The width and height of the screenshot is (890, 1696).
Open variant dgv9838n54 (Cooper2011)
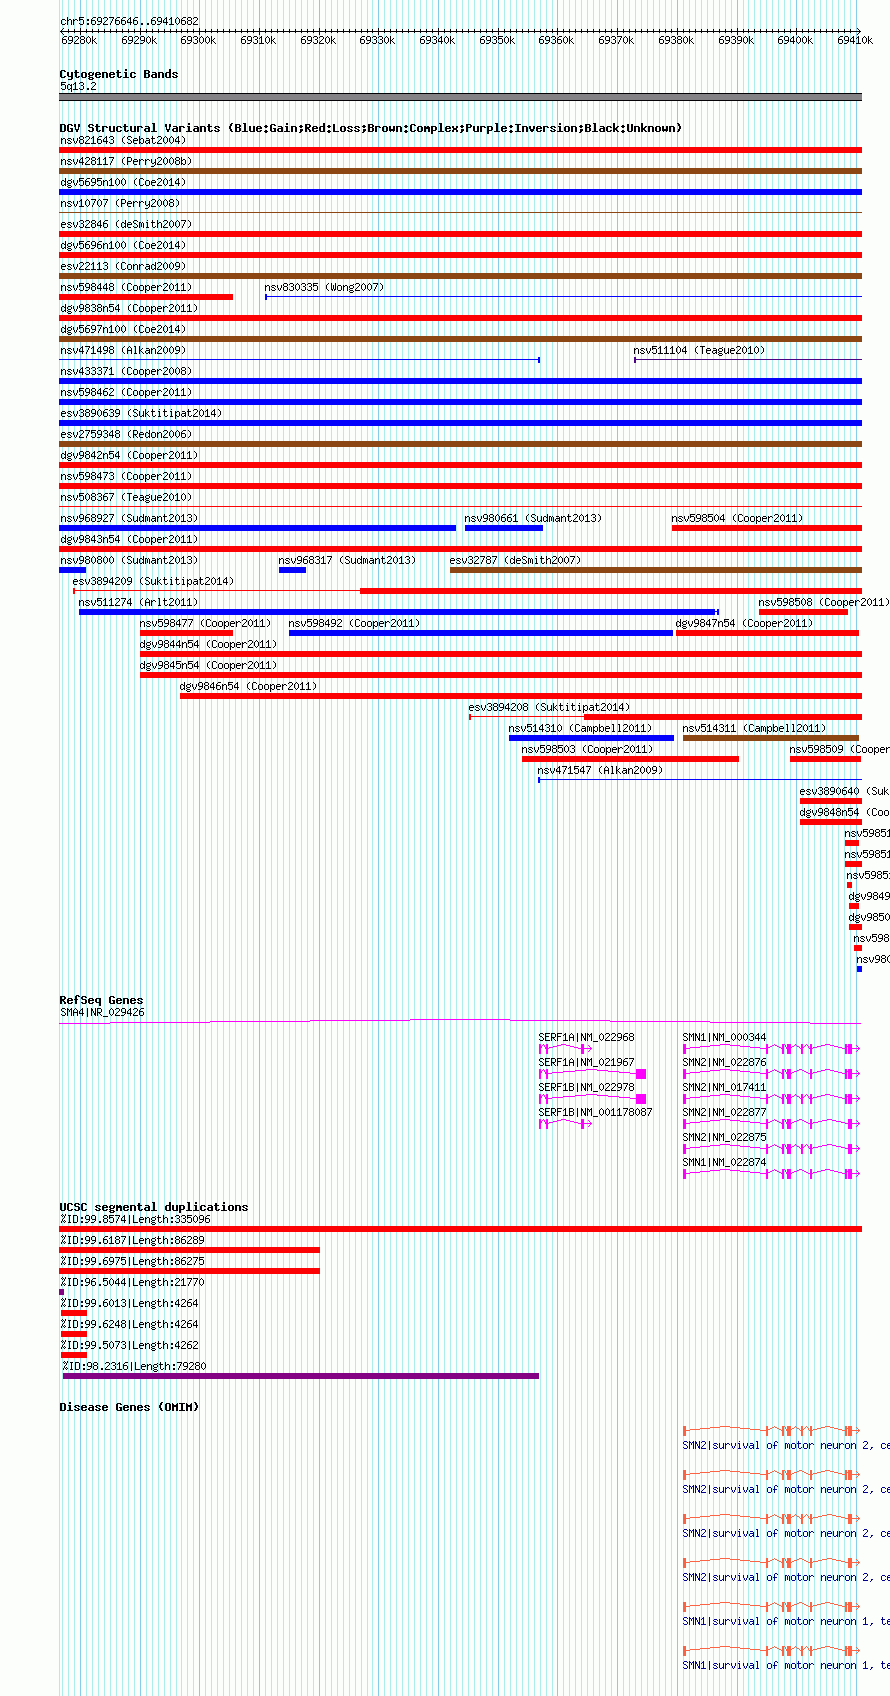[129, 308]
